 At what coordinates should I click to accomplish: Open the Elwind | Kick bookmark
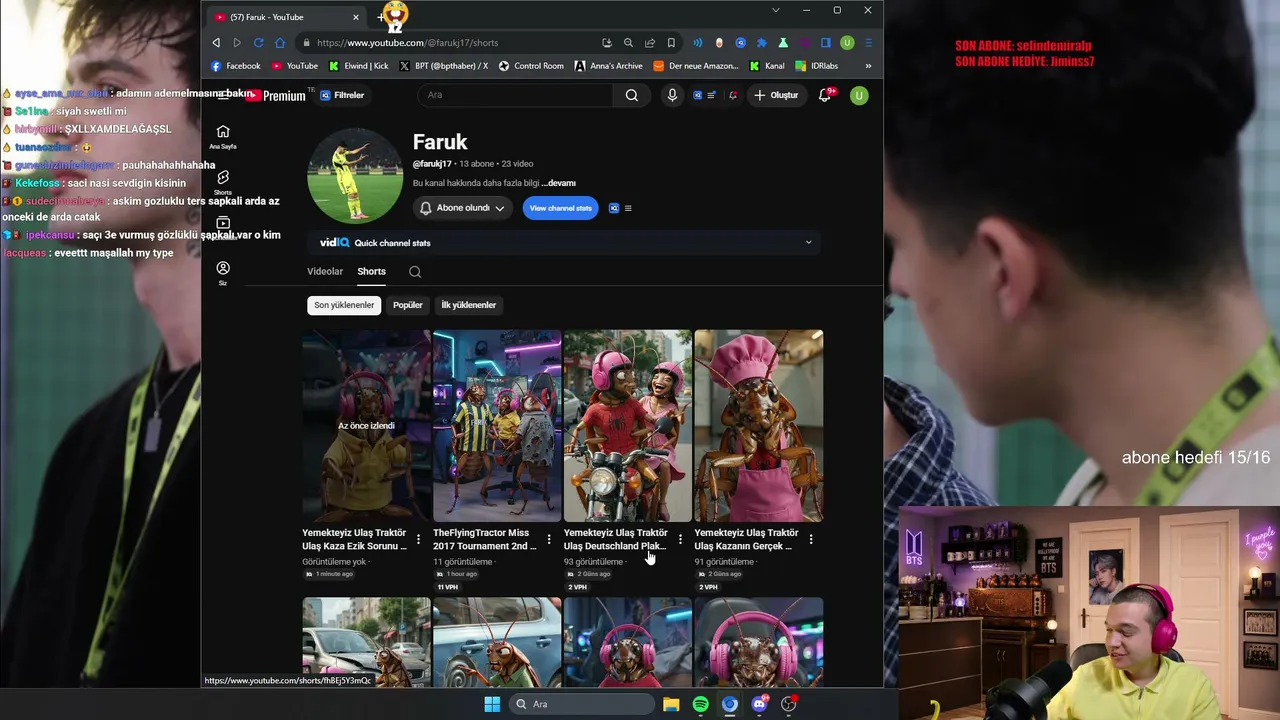click(x=358, y=66)
